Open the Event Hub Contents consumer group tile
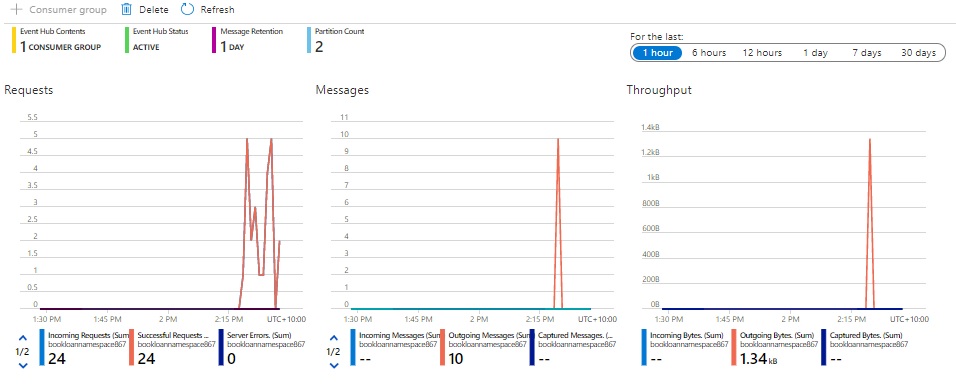The image size is (956, 389). pos(57,40)
